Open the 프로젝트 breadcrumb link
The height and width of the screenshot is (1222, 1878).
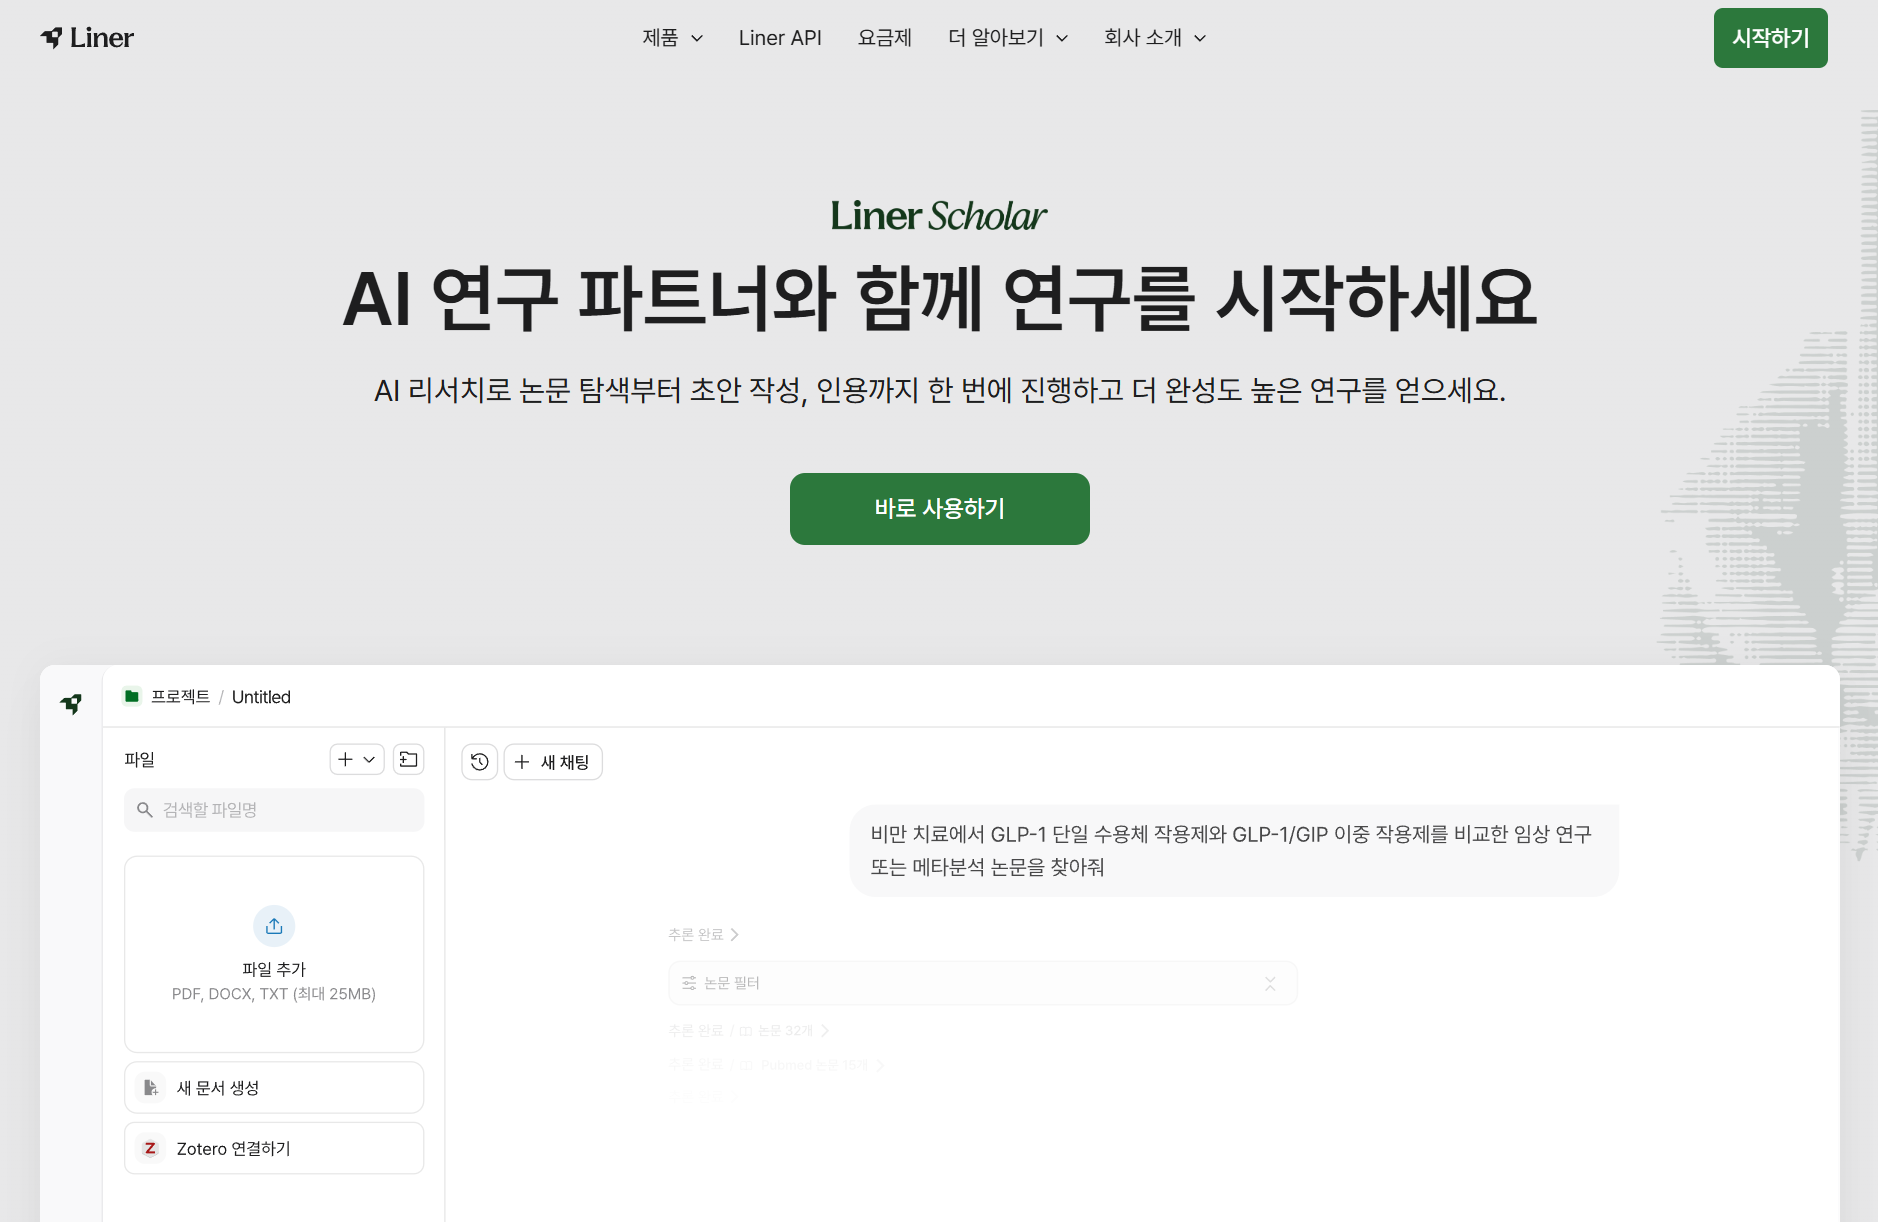click(x=180, y=696)
